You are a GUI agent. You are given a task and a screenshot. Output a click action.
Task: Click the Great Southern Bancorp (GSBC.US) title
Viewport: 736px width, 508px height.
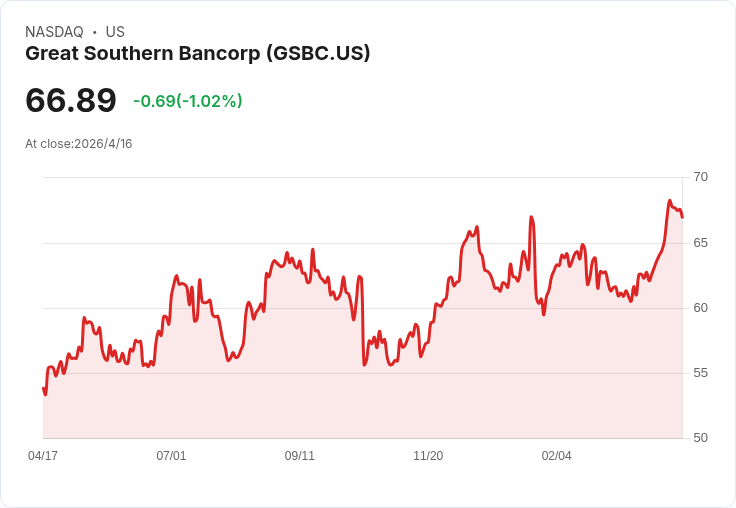click(198, 54)
